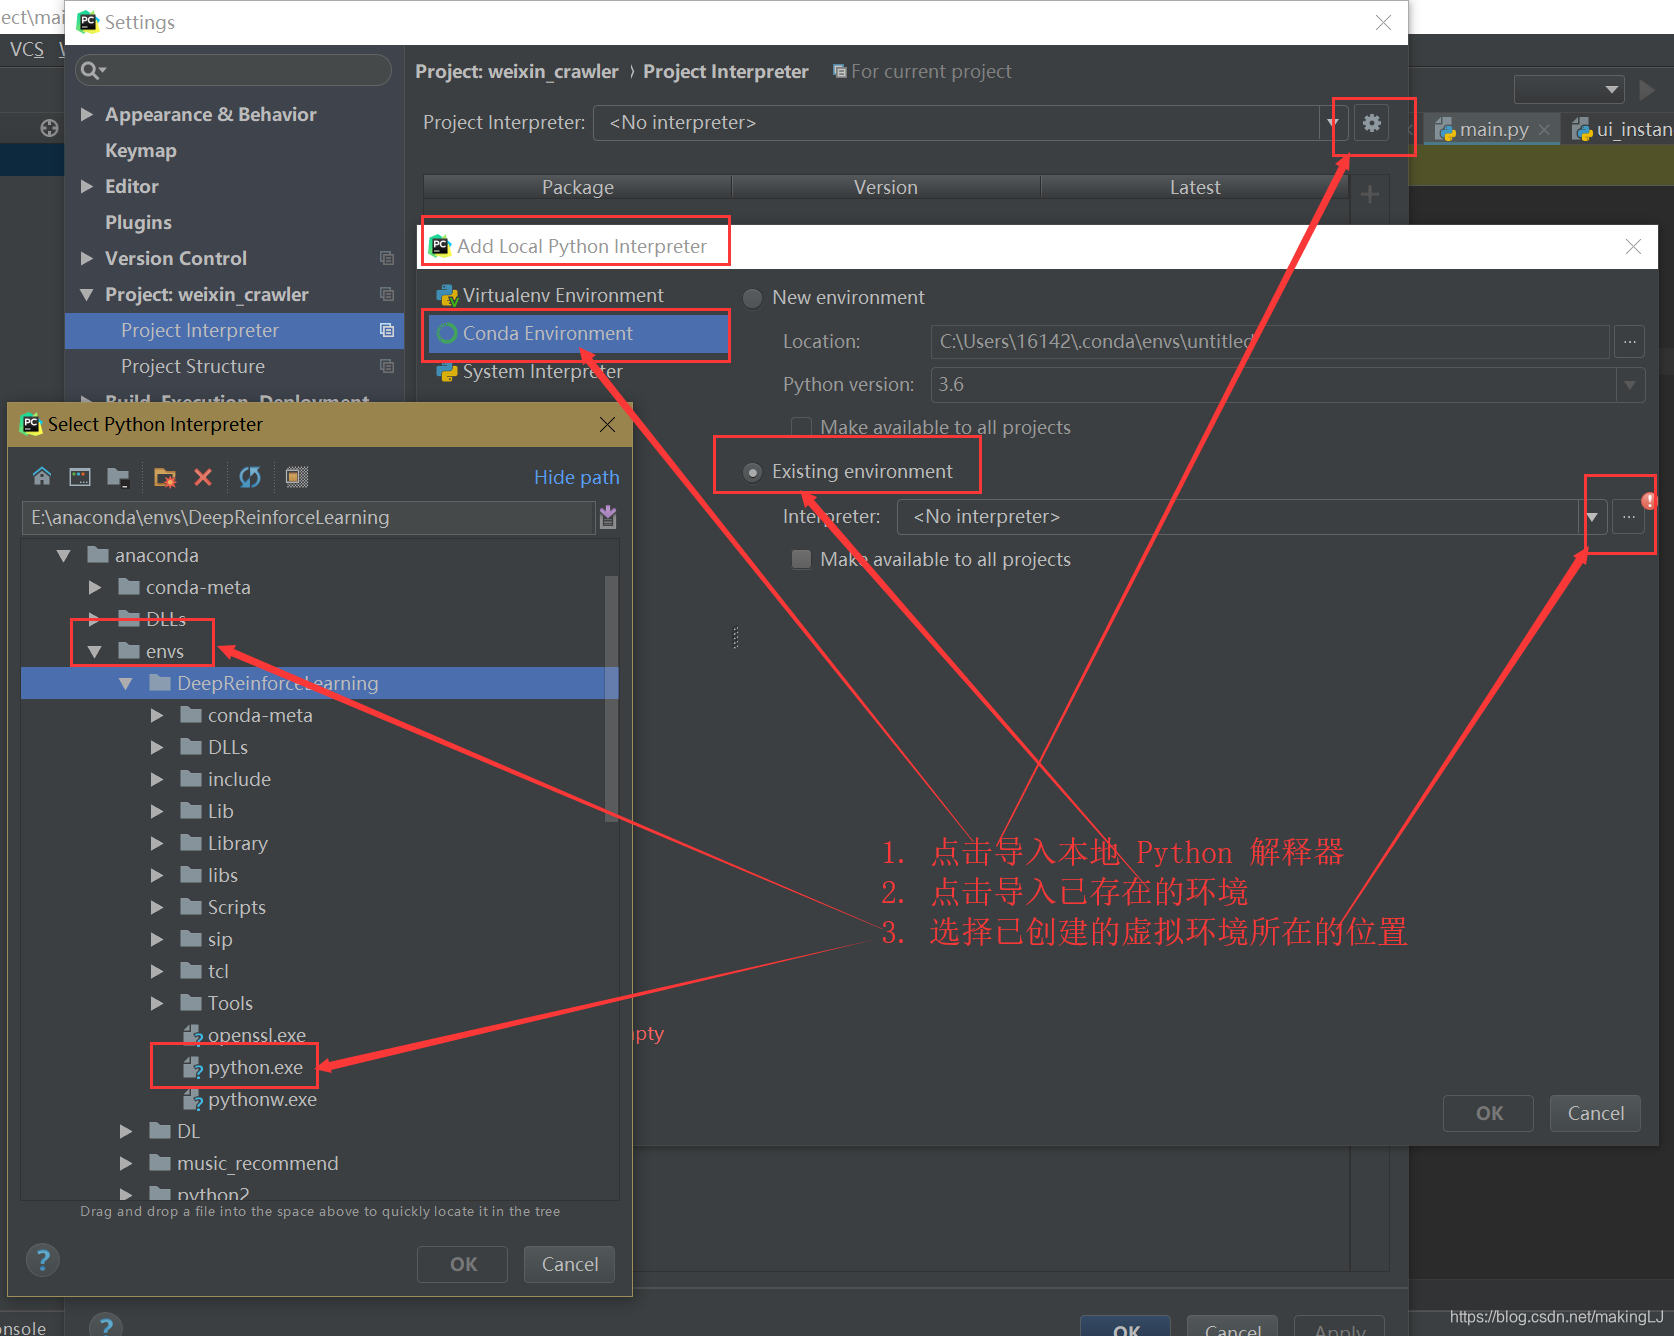Select Existing environment radio button

(753, 472)
